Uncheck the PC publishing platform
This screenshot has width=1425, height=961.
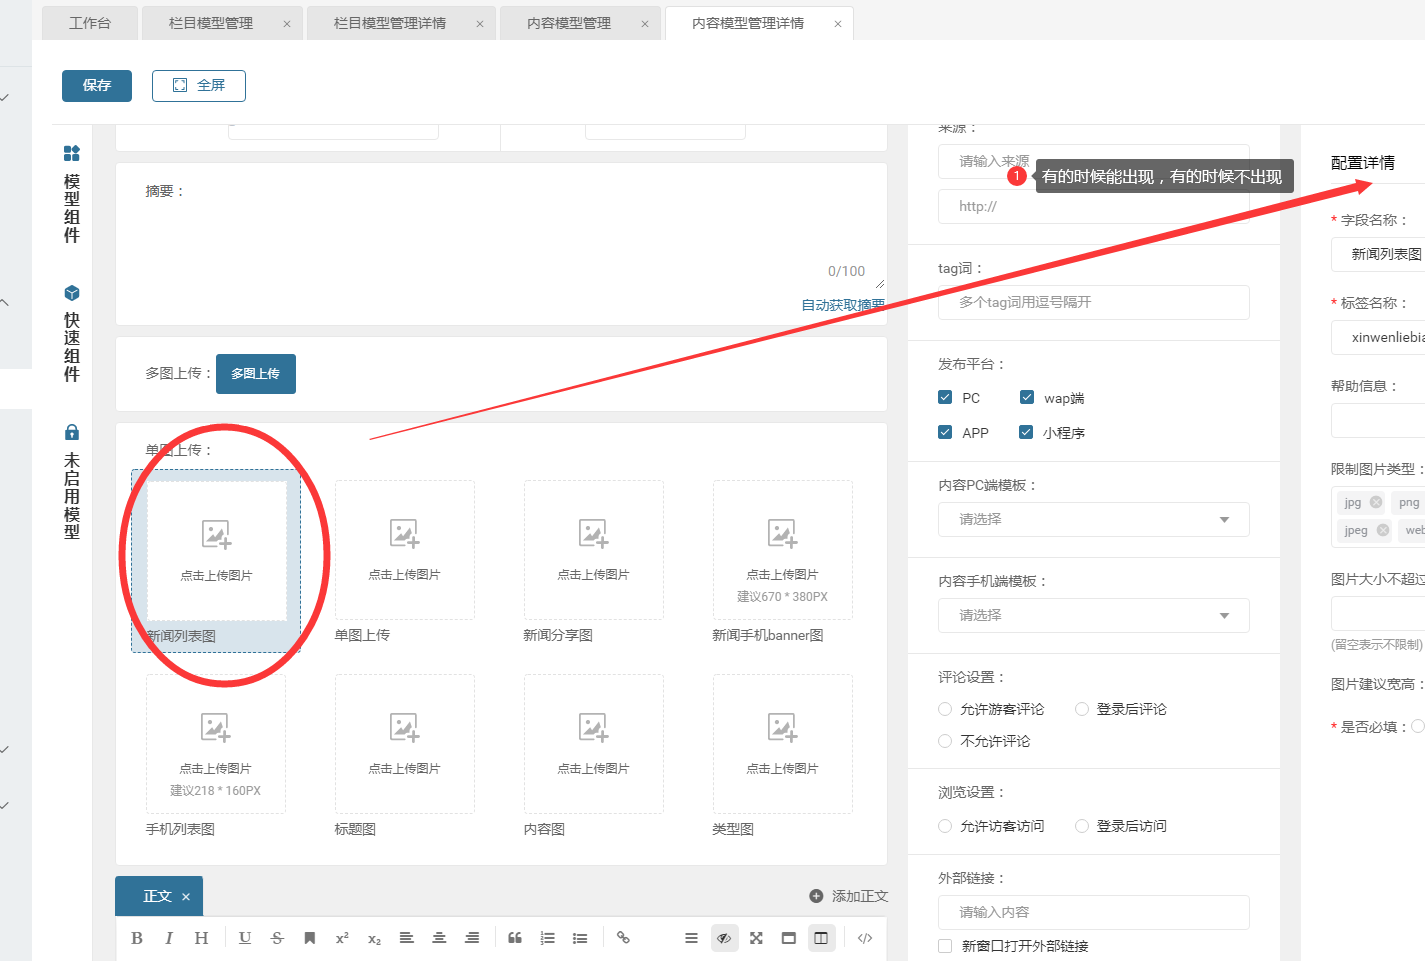coord(945,397)
